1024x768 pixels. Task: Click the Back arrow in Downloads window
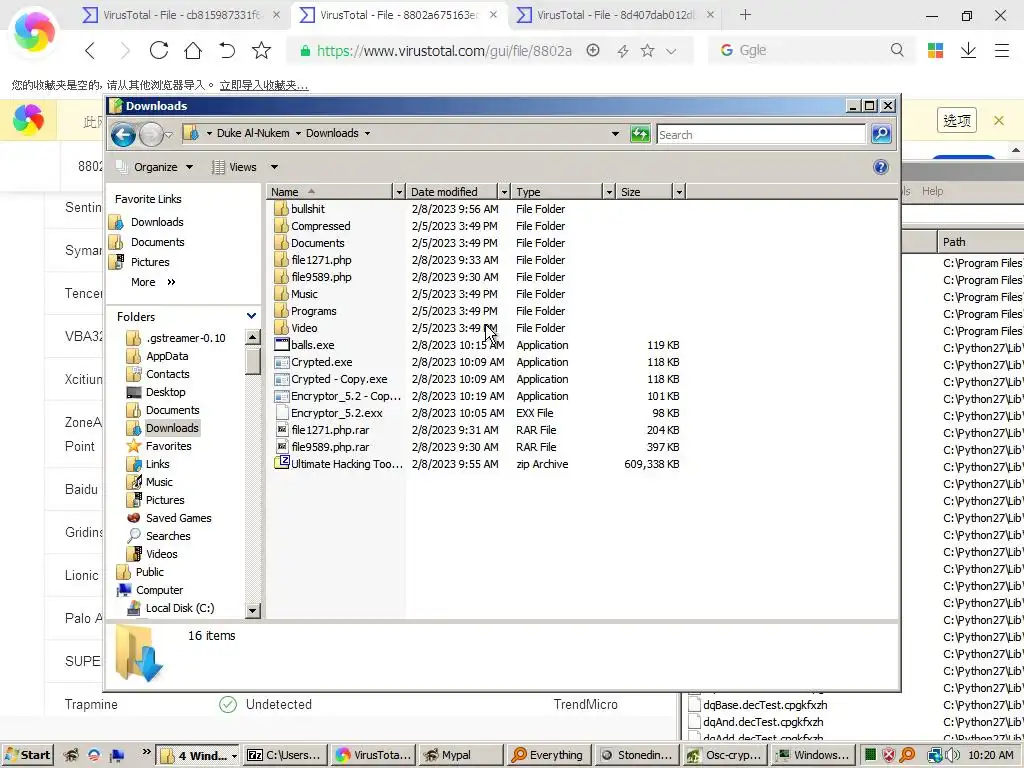click(123, 135)
